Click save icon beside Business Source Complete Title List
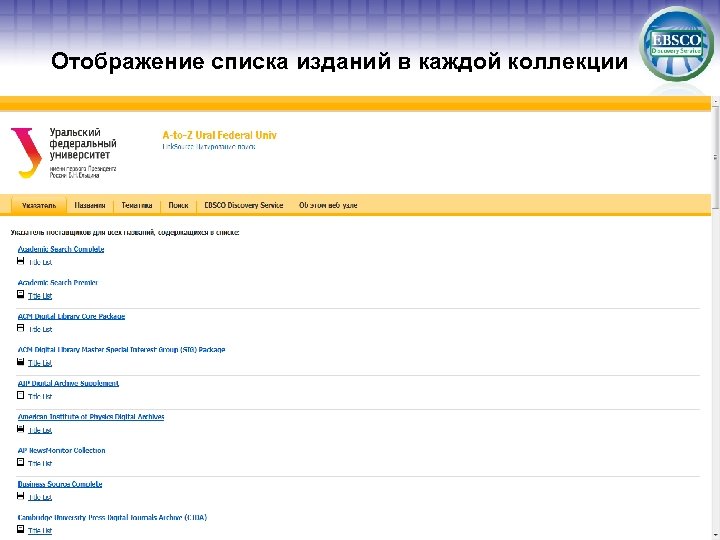 [21, 496]
